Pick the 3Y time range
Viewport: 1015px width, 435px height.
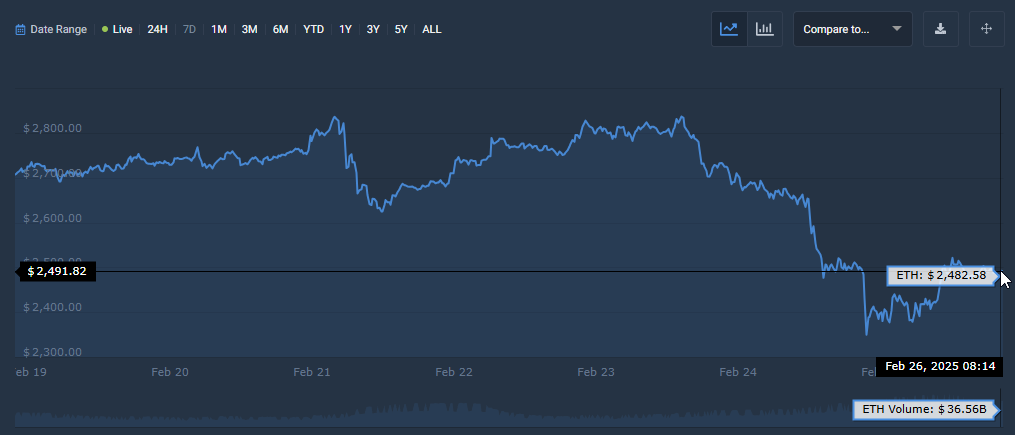point(373,30)
